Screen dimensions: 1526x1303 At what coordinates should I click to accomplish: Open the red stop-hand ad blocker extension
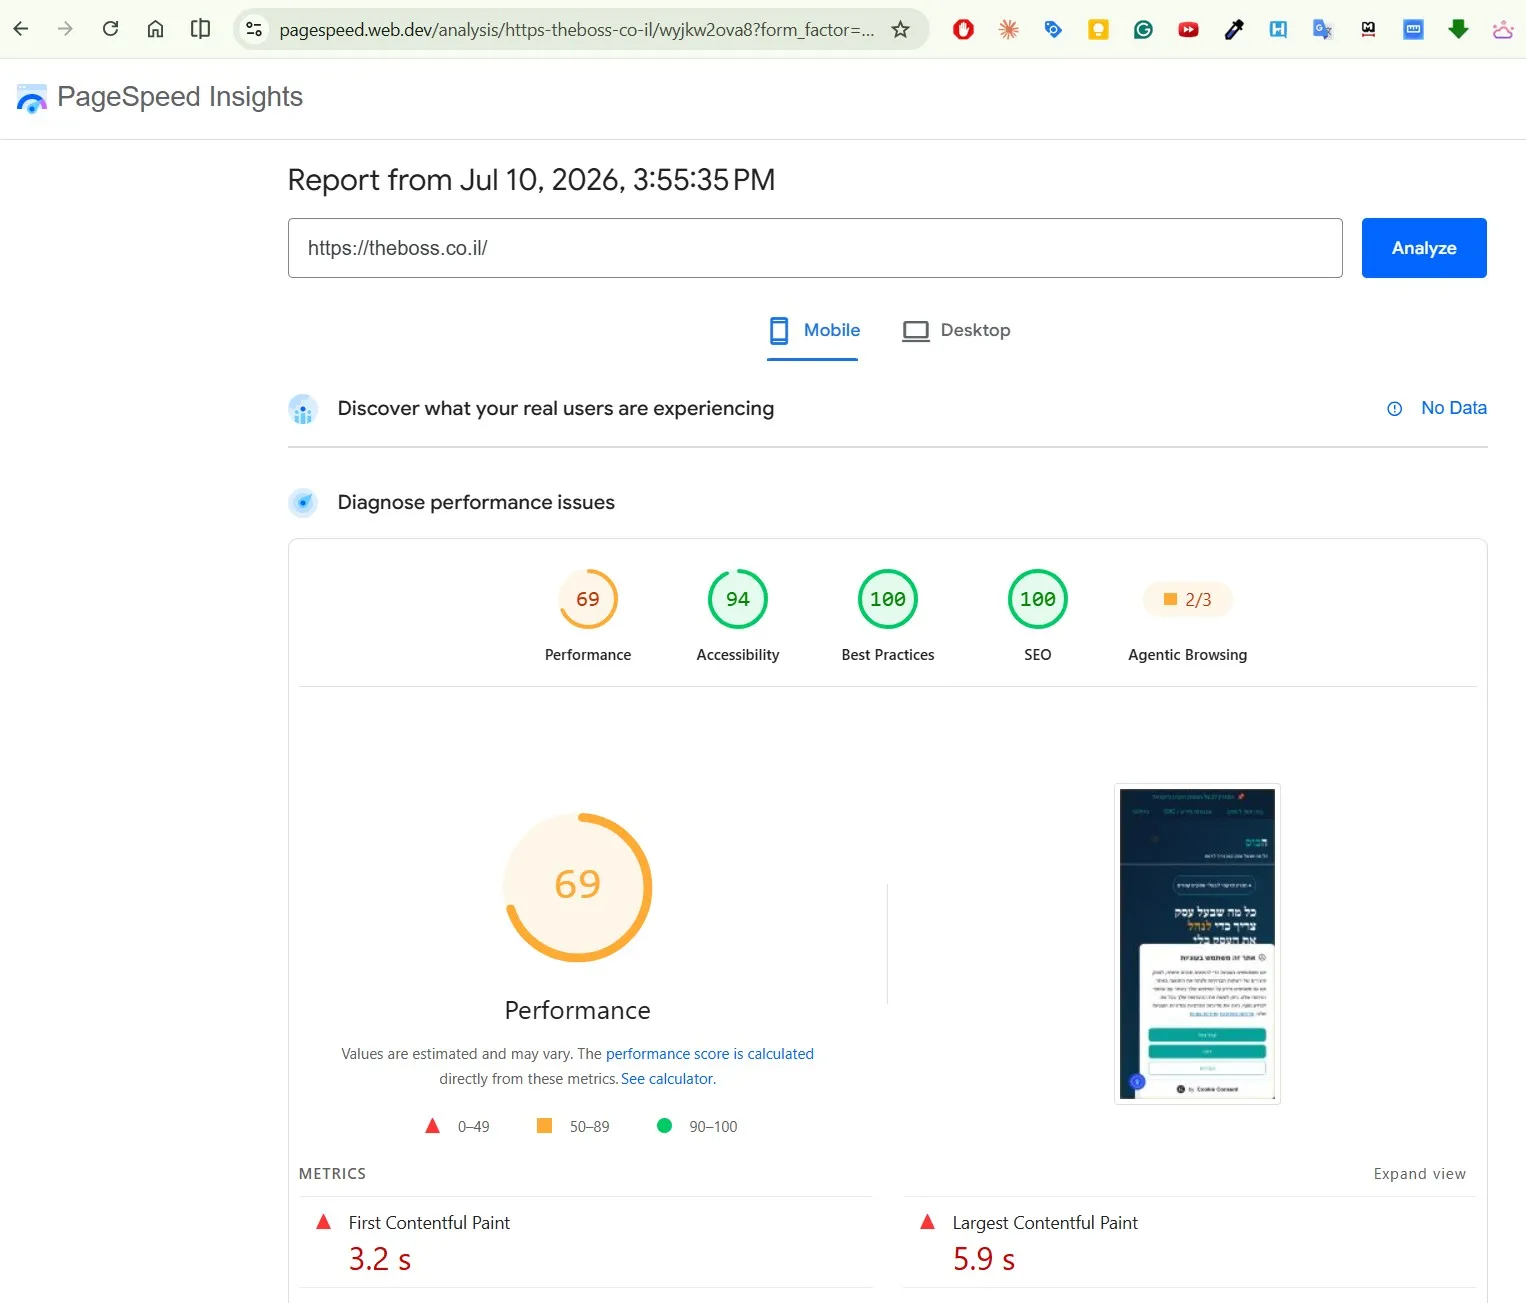click(963, 29)
